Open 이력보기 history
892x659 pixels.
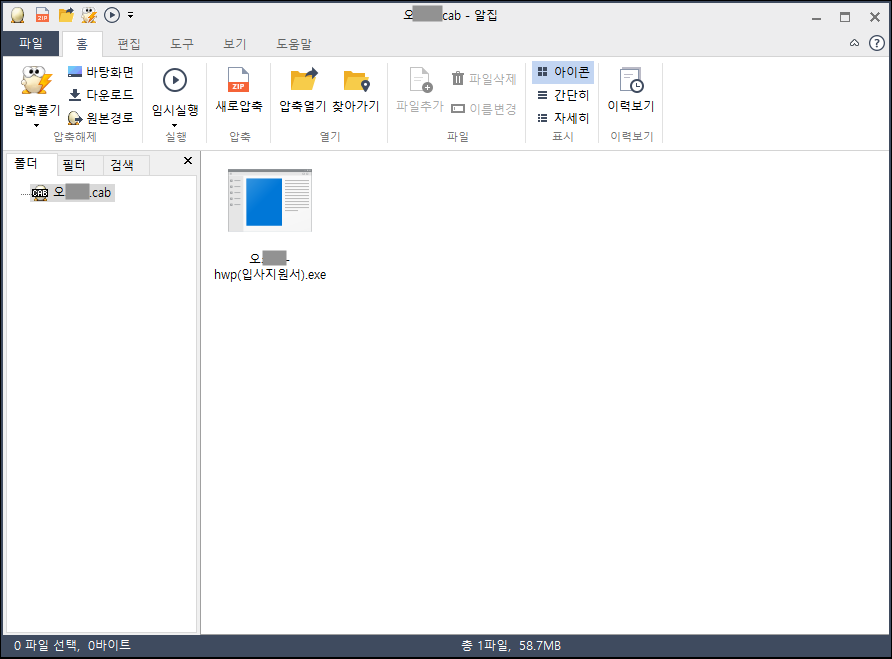pyautogui.click(x=631, y=90)
